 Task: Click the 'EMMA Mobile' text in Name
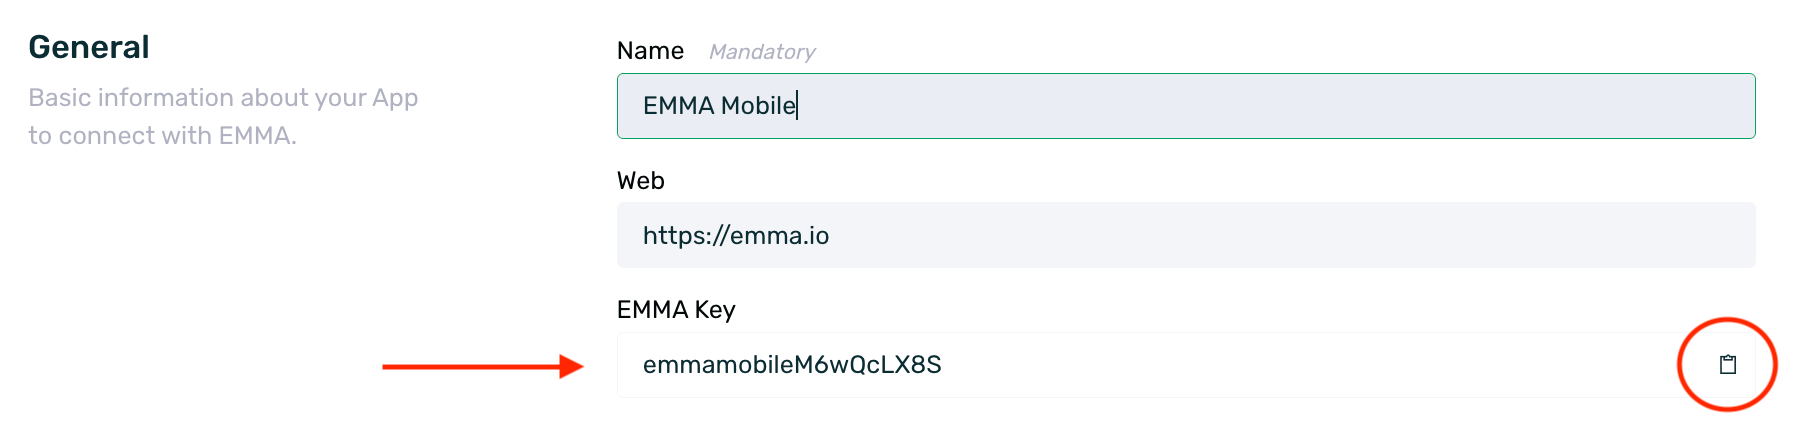719,106
